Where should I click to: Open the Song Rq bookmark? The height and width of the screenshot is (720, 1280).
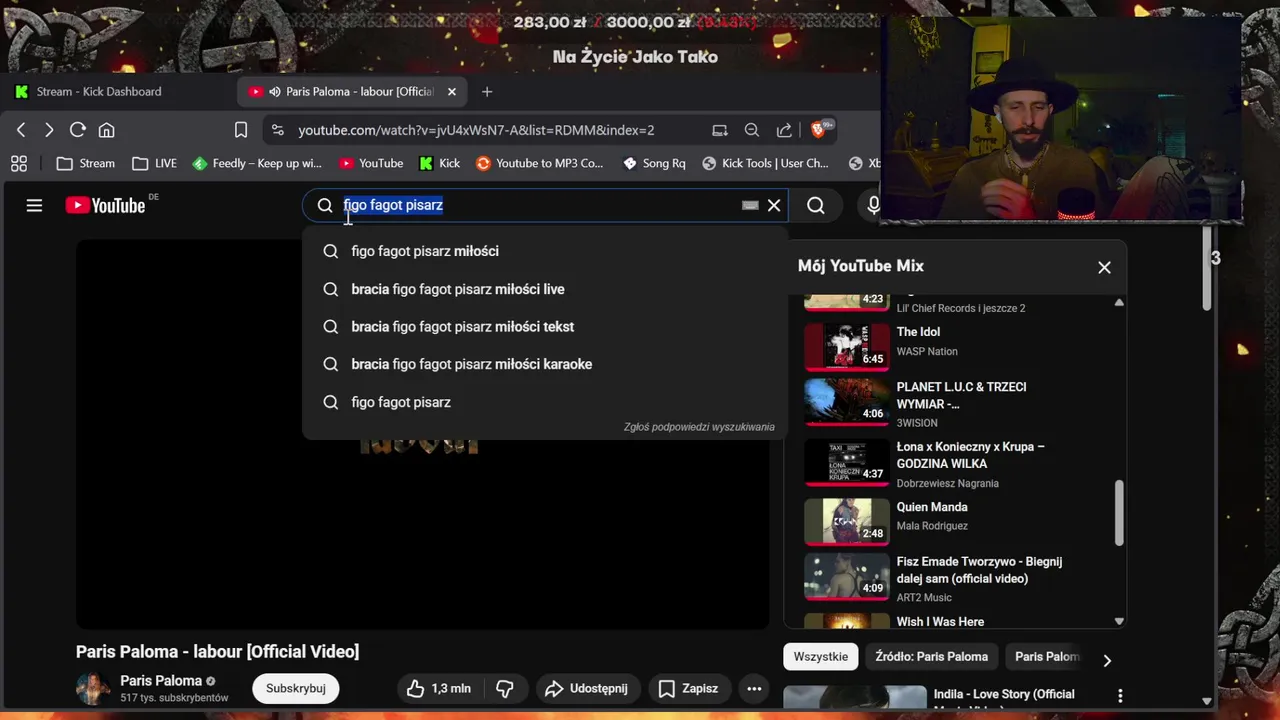655,163
